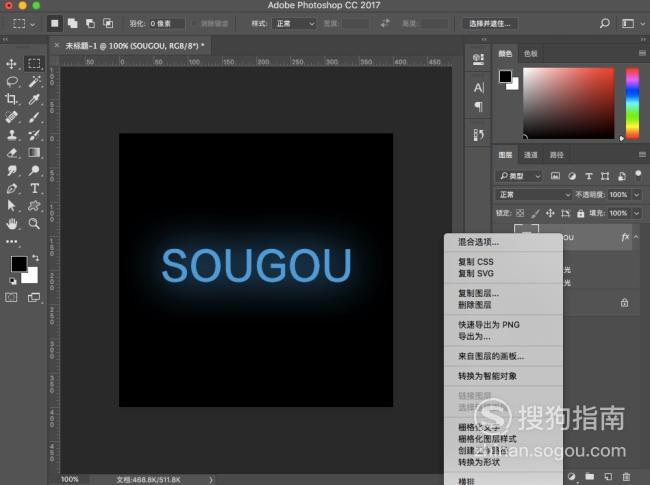
Task: Select the Rectangular Marquee tool
Action: pos(34,63)
